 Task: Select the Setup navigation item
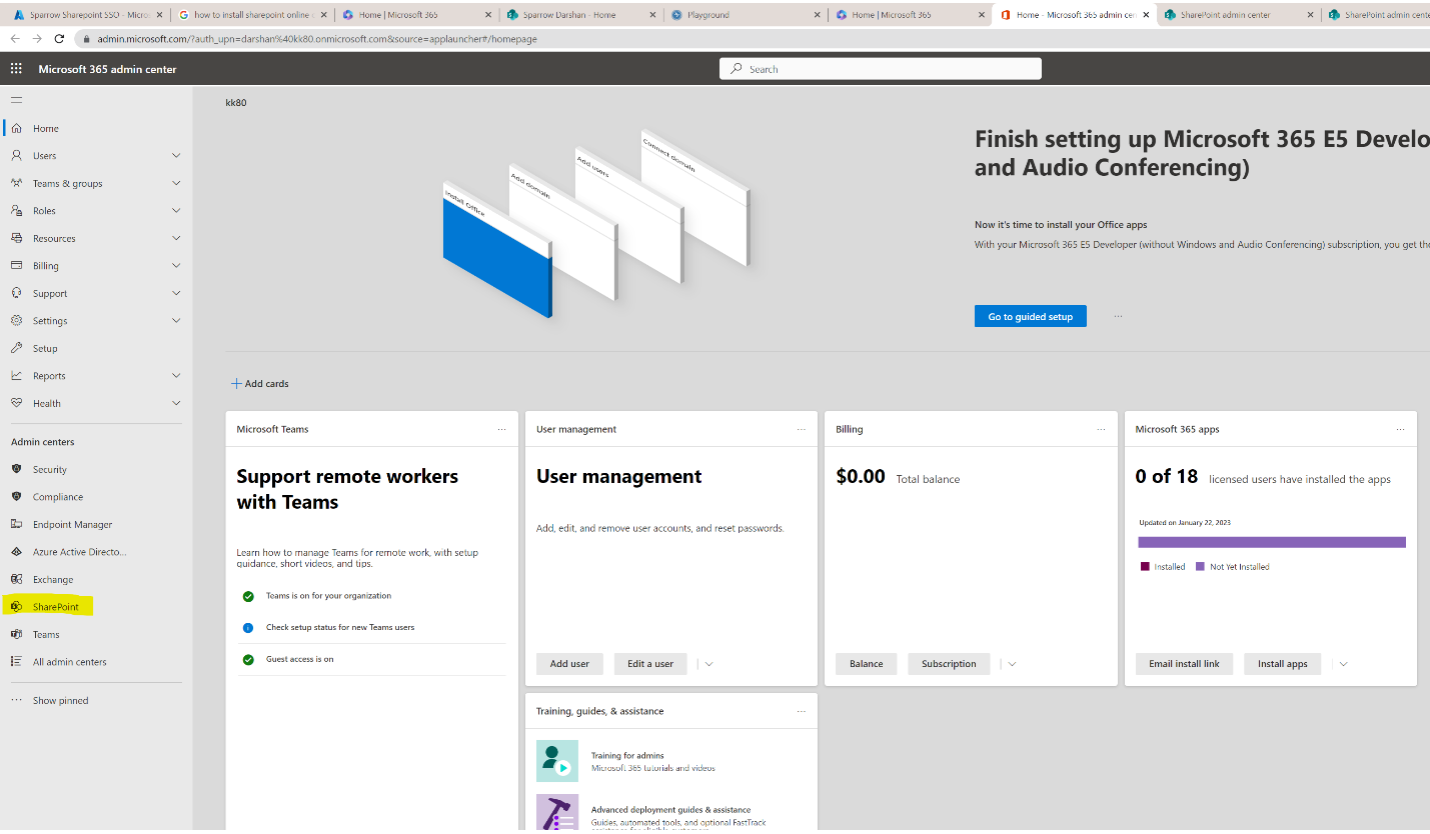45,349
